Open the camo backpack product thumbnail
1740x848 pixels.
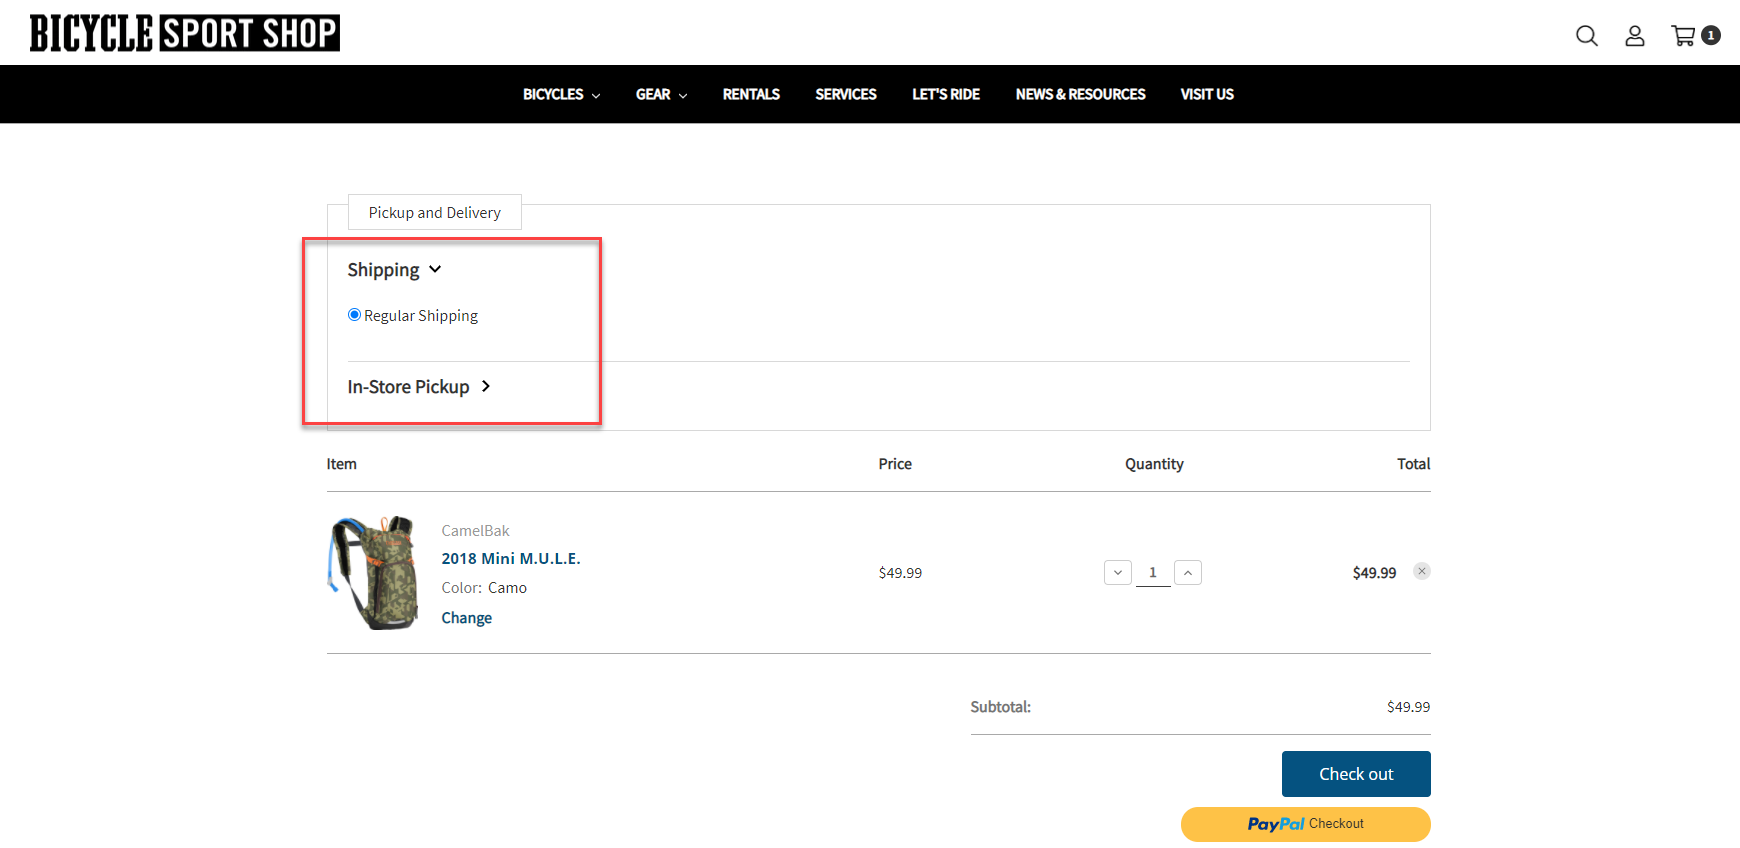click(x=374, y=573)
